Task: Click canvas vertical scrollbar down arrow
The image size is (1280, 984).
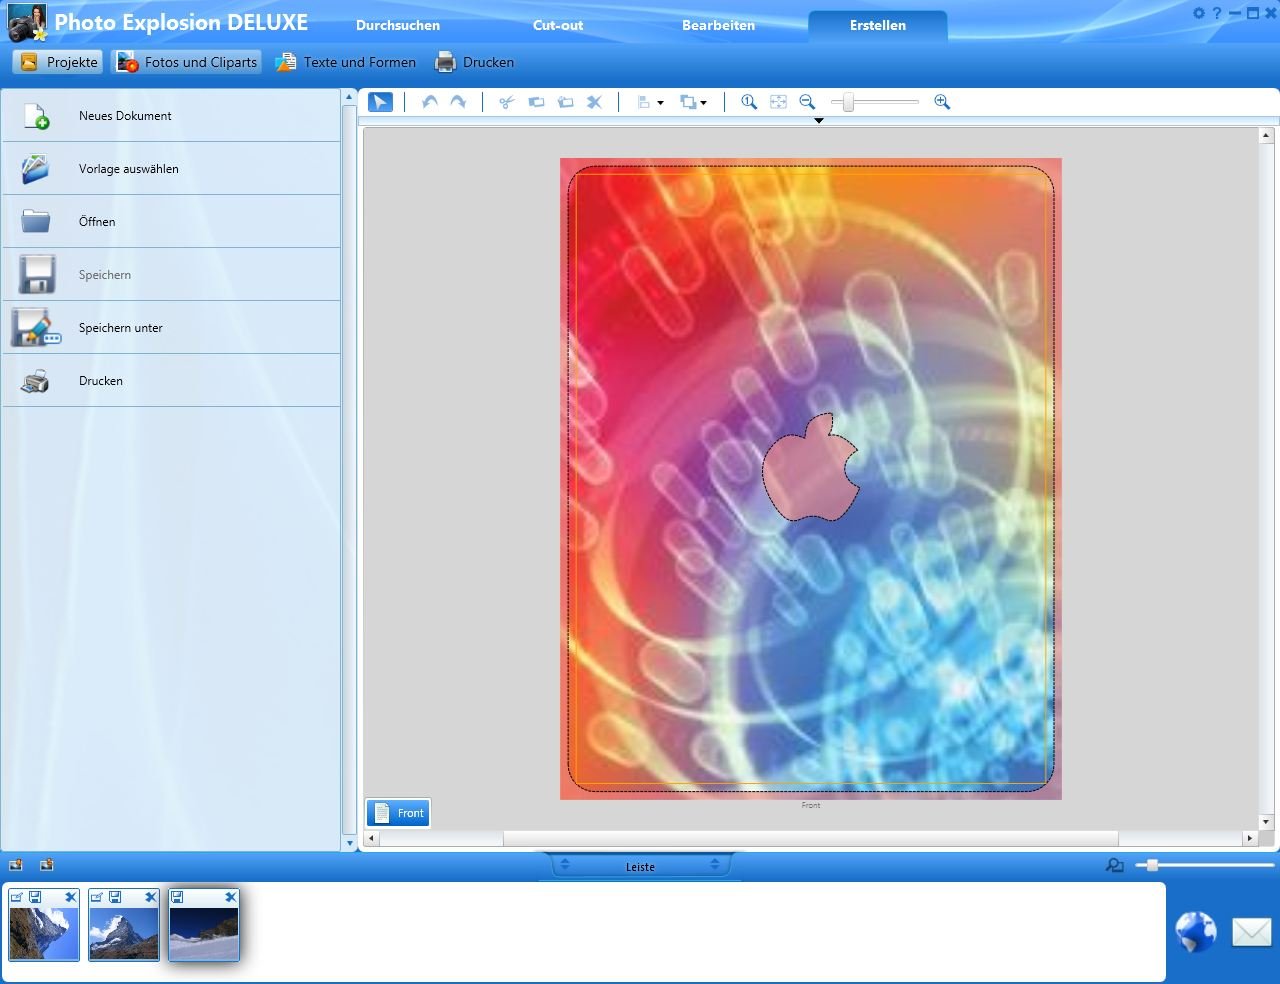Action: click(x=1266, y=822)
